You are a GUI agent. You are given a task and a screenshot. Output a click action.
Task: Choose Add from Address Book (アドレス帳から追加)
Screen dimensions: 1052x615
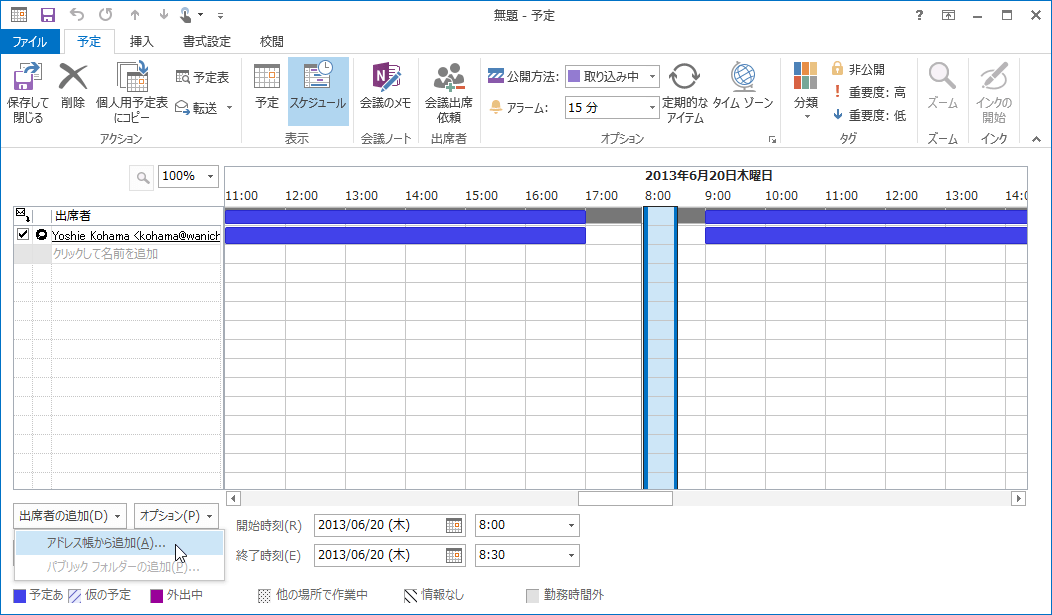(x=119, y=543)
